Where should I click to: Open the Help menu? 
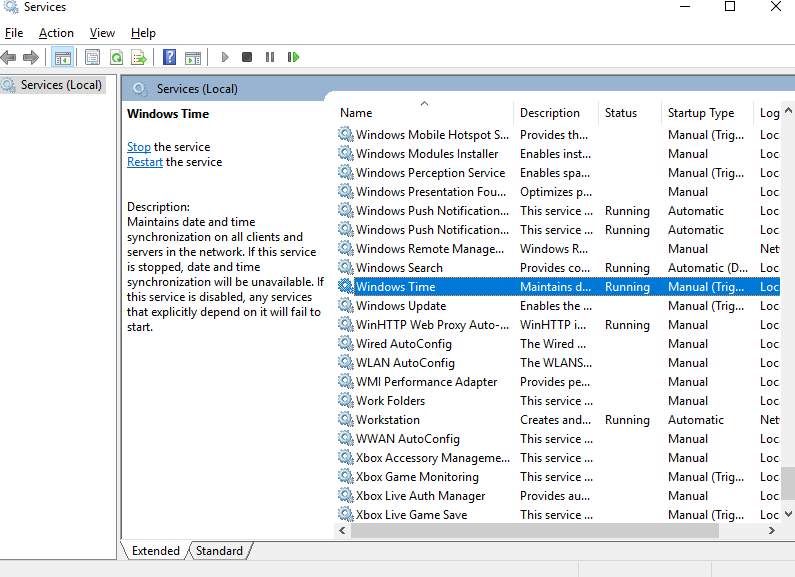(x=143, y=33)
